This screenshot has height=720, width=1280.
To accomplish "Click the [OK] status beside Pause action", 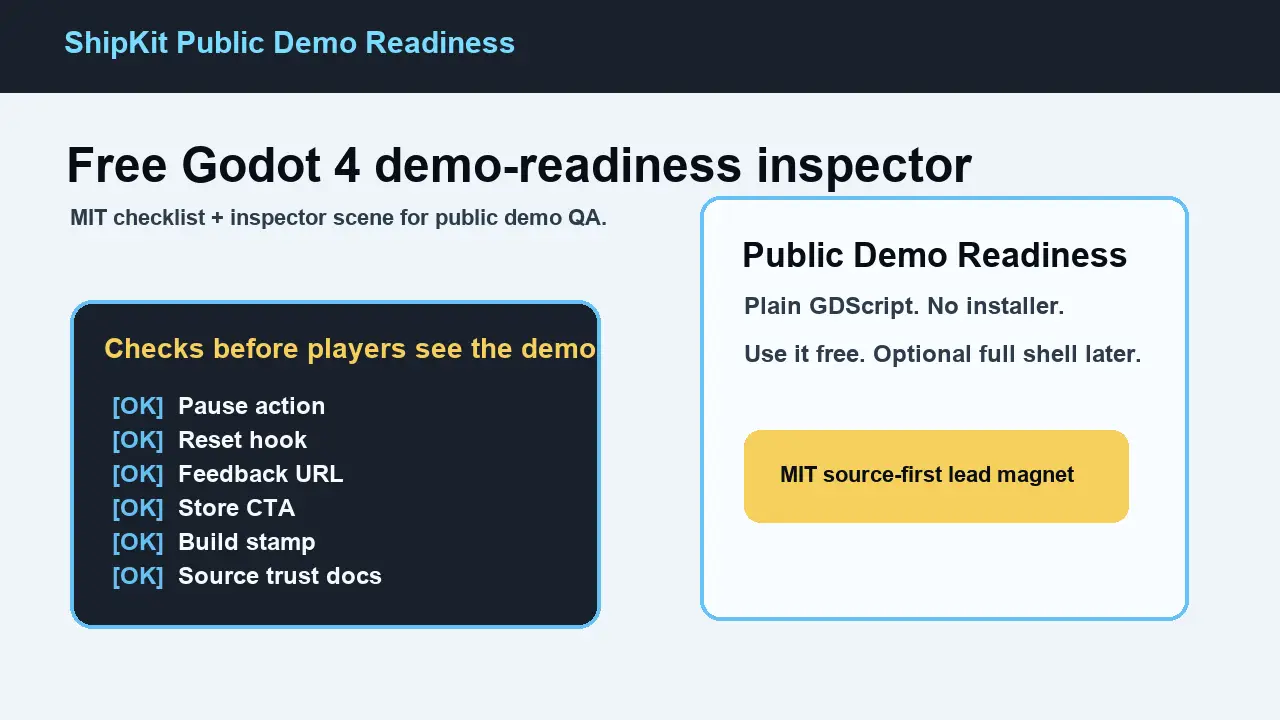I will (x=138, y=406).
